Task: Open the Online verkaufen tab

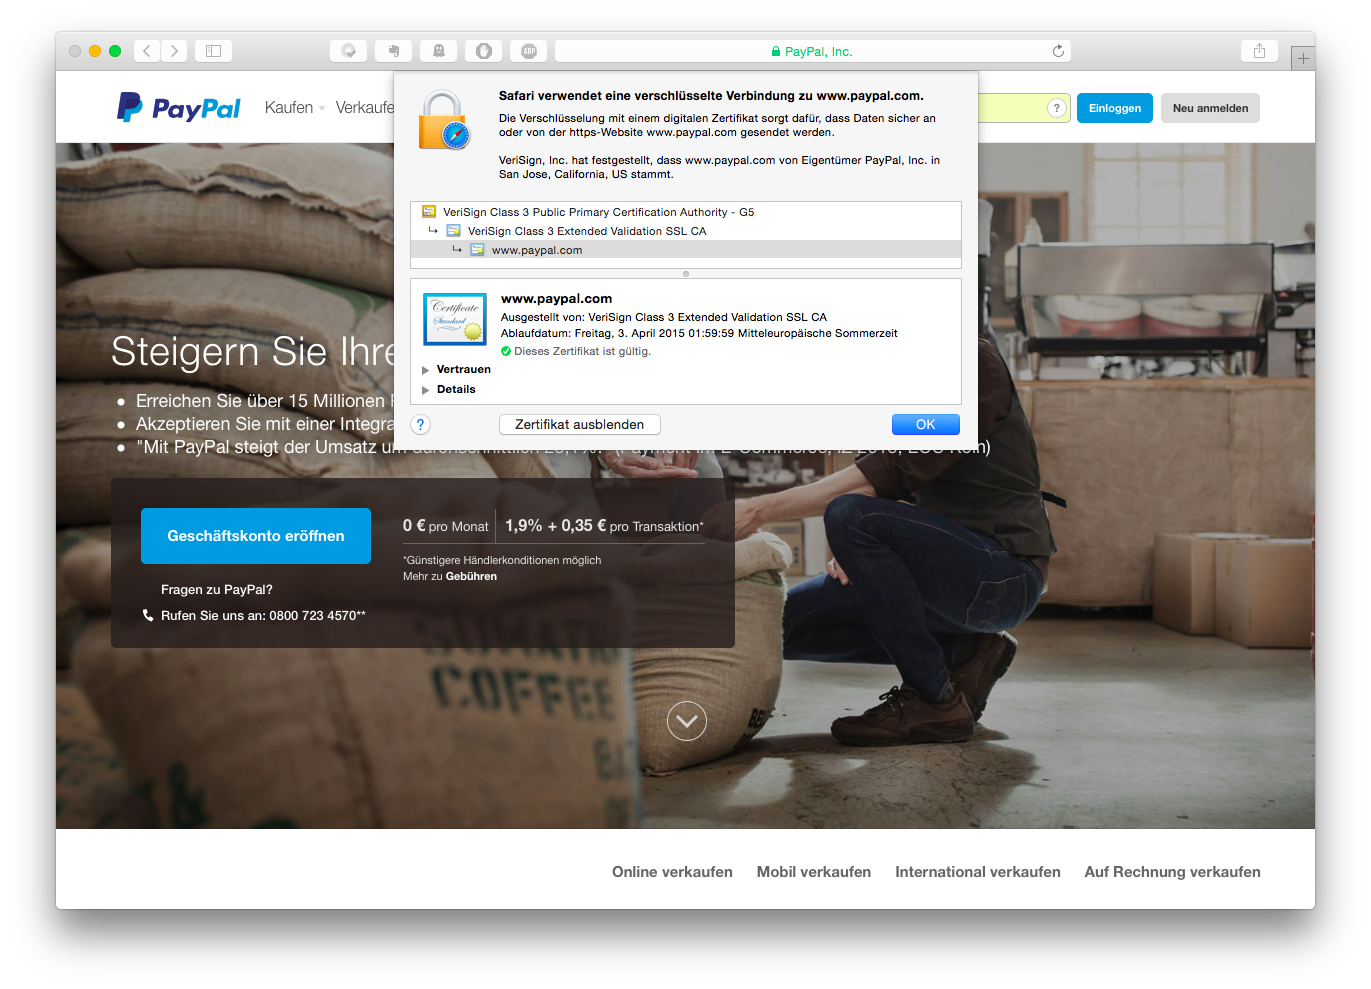Action: 672,872
